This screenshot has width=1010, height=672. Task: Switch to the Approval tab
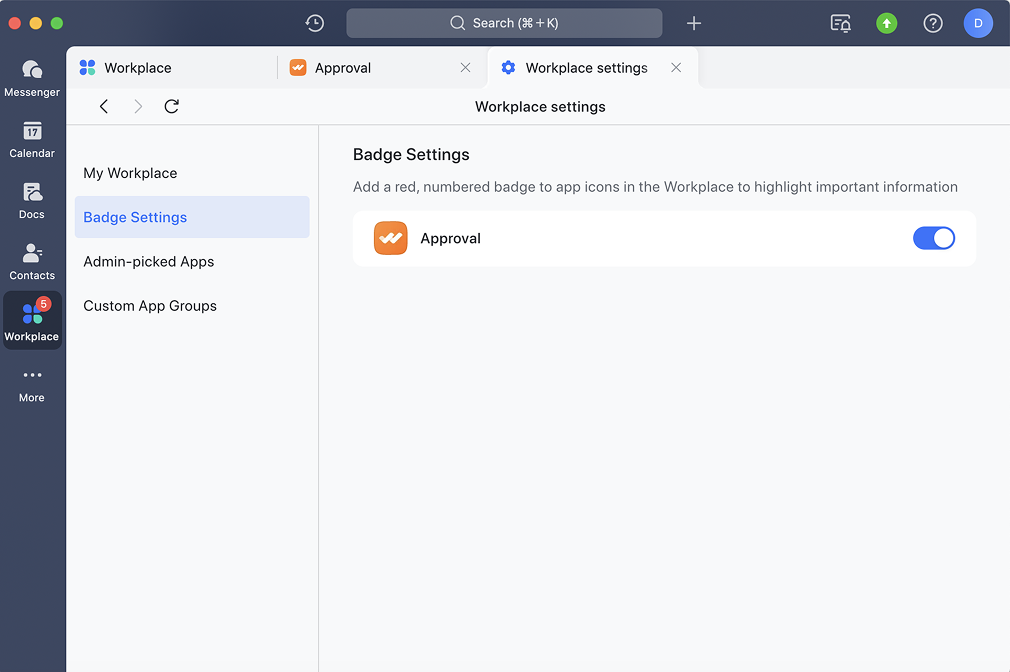[x=343, y=68]
